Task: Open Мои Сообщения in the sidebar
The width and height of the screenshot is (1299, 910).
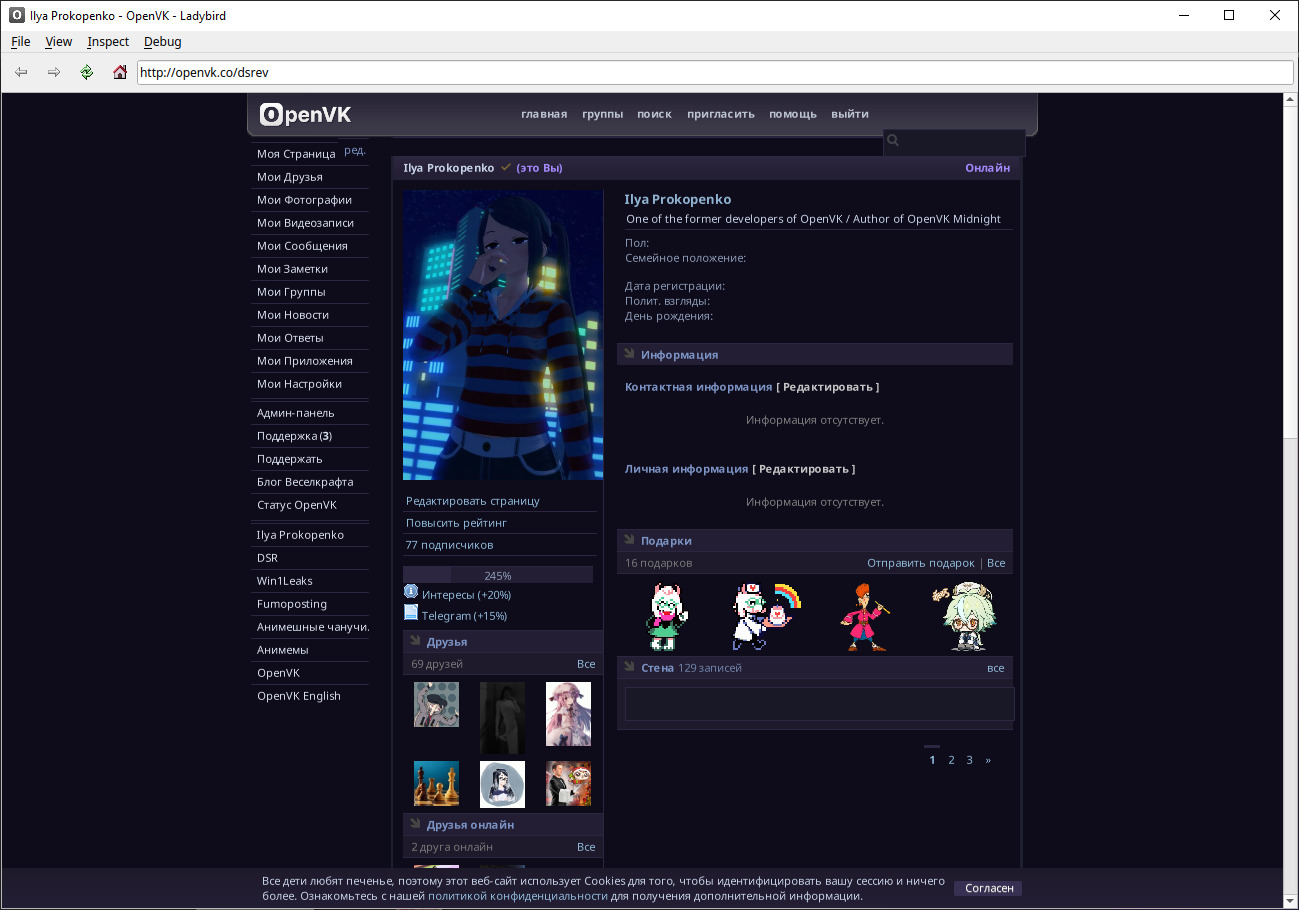Action: click(x=302, y=246)
